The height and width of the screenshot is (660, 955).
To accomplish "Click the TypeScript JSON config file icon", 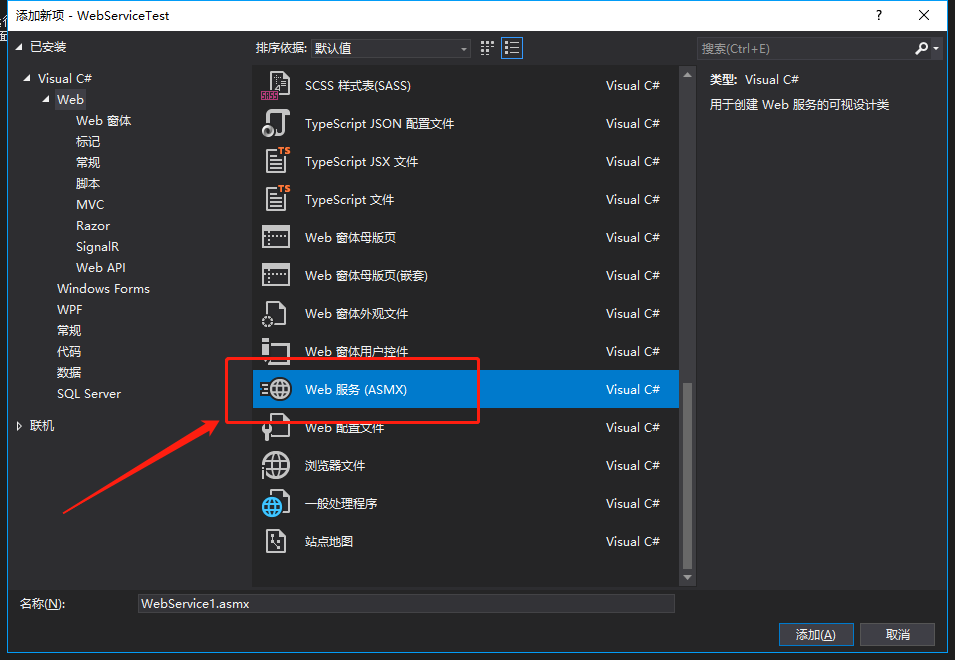I will 275,124.
